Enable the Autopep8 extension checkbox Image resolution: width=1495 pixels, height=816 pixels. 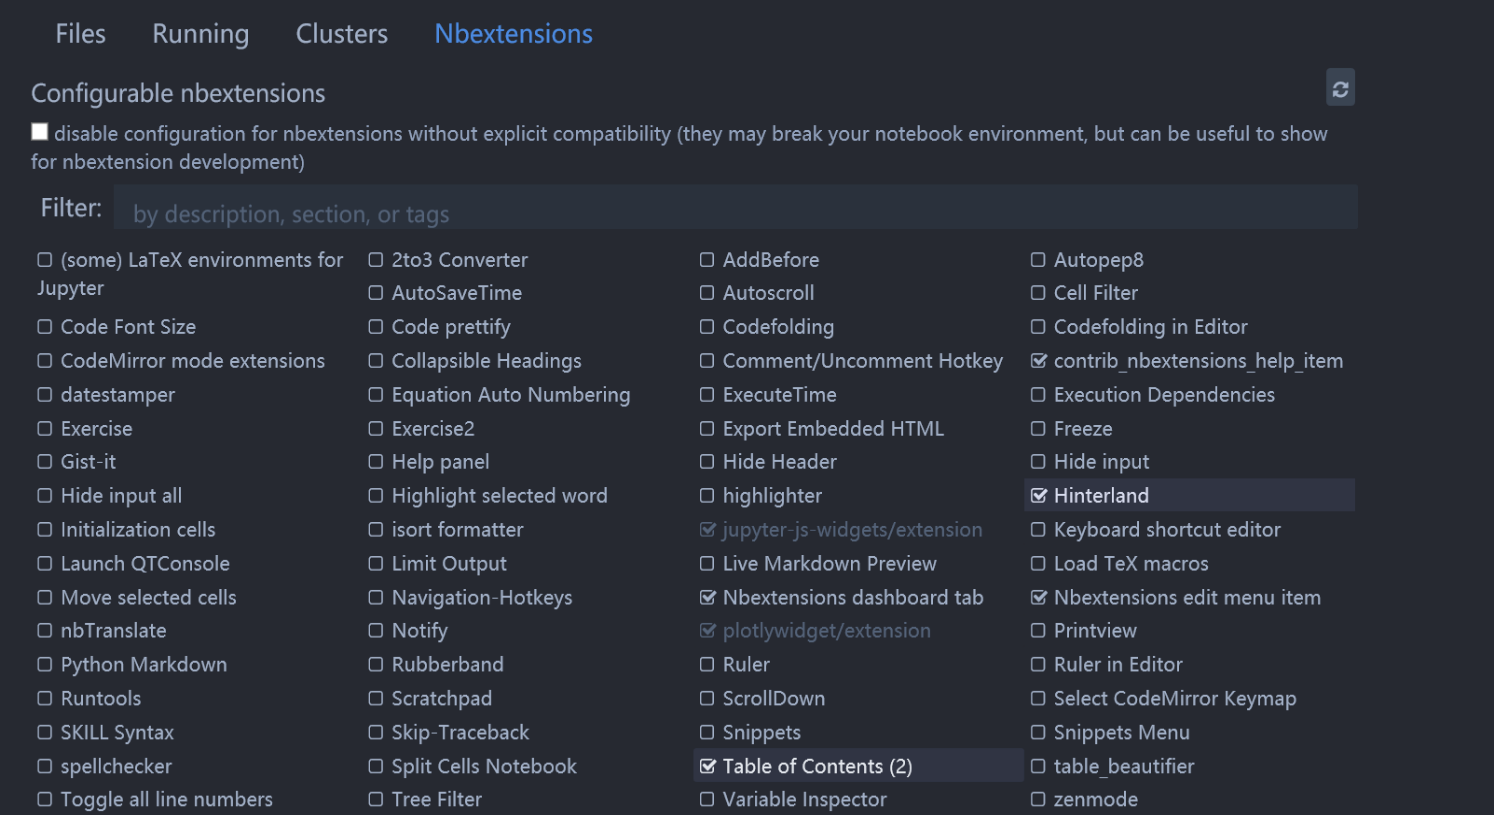pyautogui.click(x=1039, y=260)
